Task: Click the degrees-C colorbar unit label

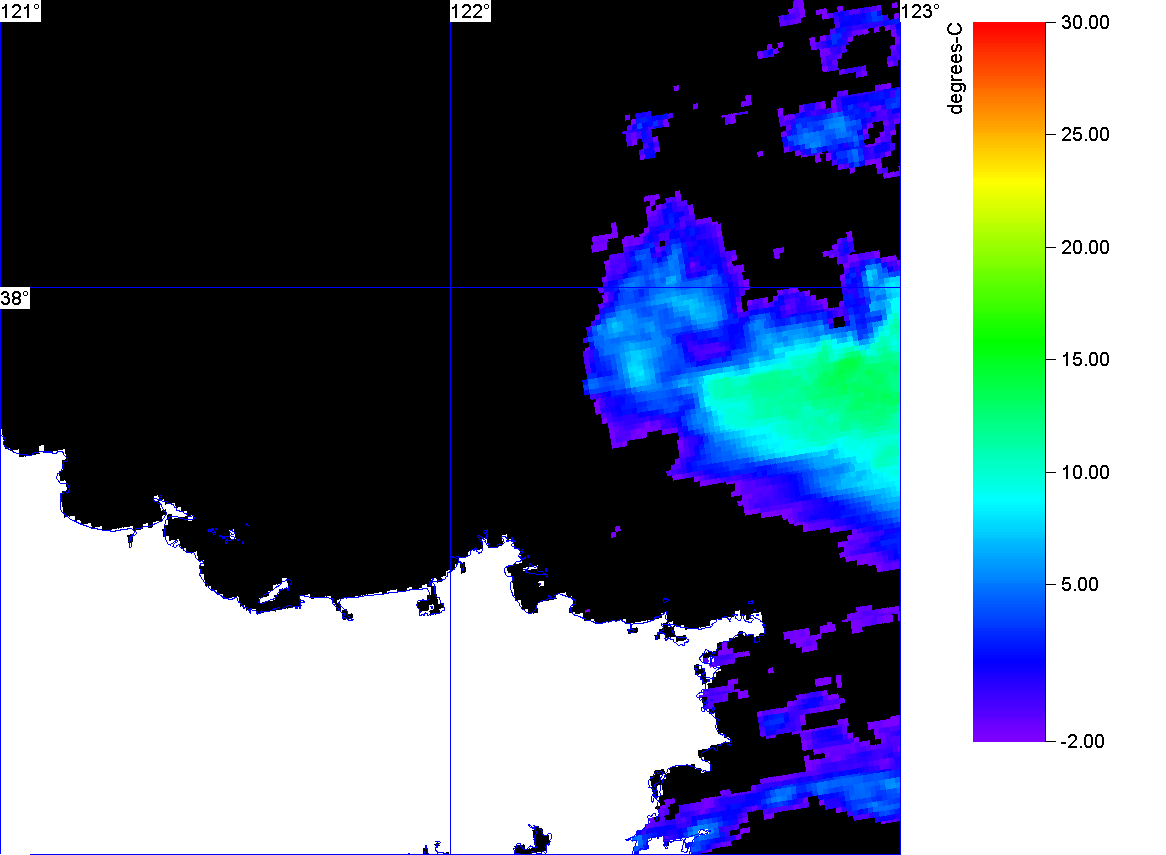Action: 956,68
